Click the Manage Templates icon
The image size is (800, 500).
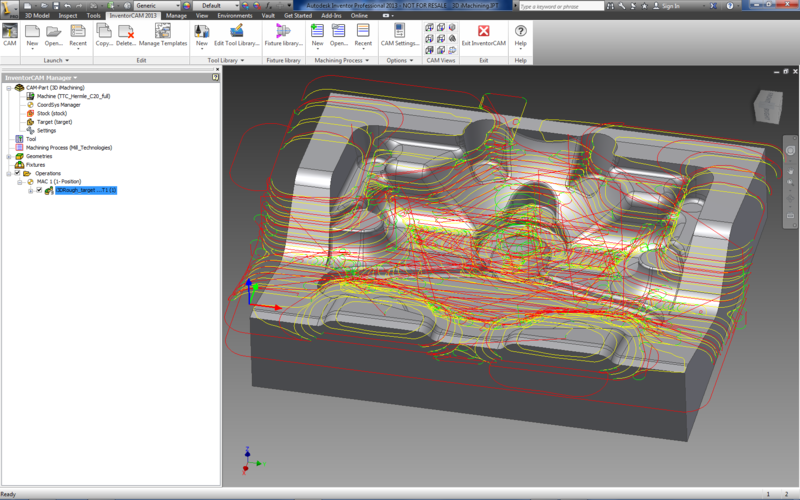point(162,33)
